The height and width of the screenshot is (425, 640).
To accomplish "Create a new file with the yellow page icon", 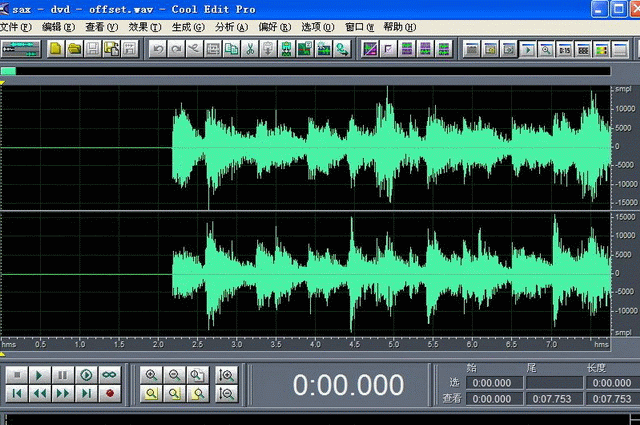I will pos(56,49).
